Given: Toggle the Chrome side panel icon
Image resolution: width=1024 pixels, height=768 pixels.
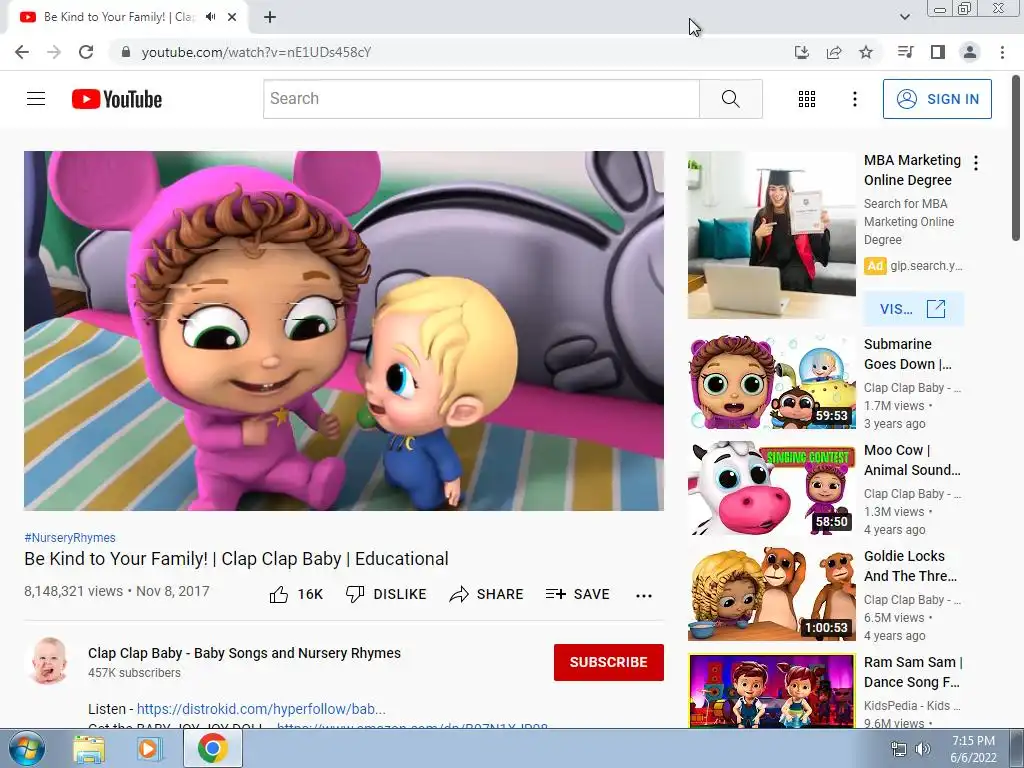Looking at the screenshot, I should [x=938, y=52].
